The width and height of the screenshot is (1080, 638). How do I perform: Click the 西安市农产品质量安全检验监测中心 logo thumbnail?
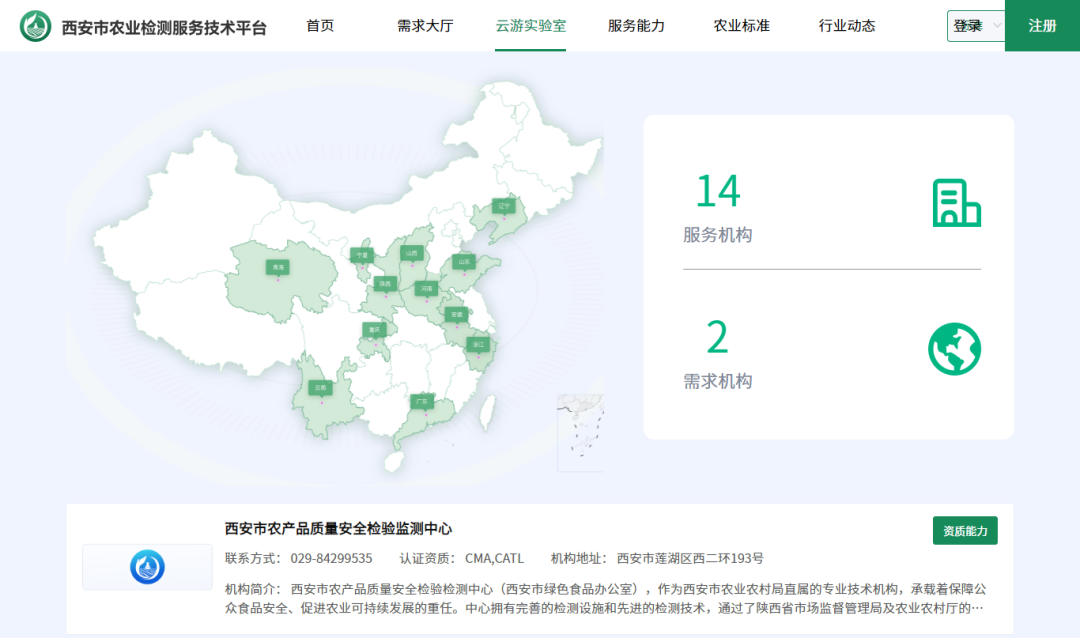[147, 567]
